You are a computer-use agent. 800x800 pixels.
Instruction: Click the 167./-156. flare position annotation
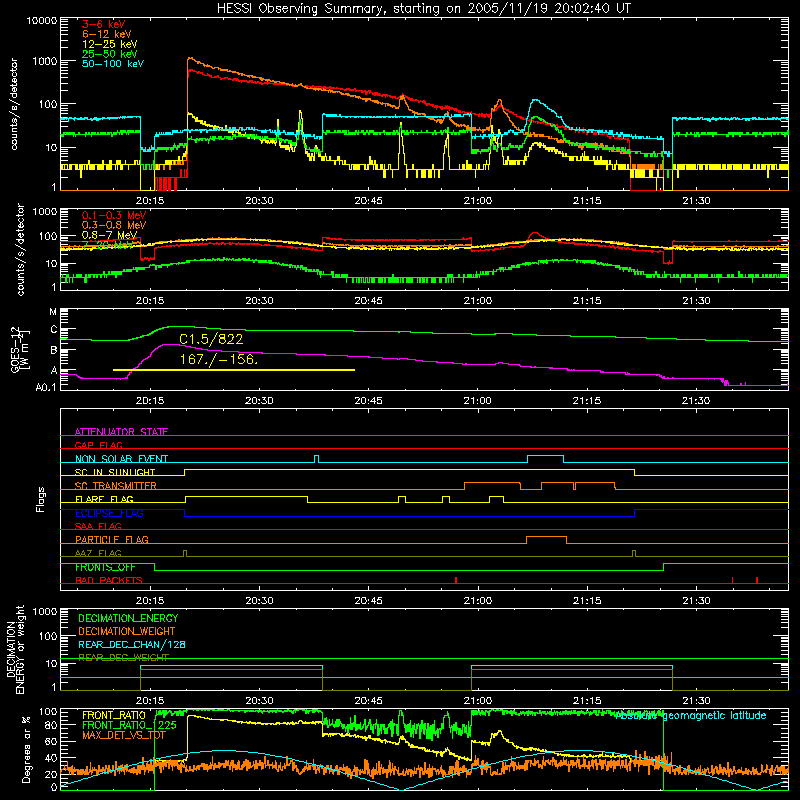point(219,359)
